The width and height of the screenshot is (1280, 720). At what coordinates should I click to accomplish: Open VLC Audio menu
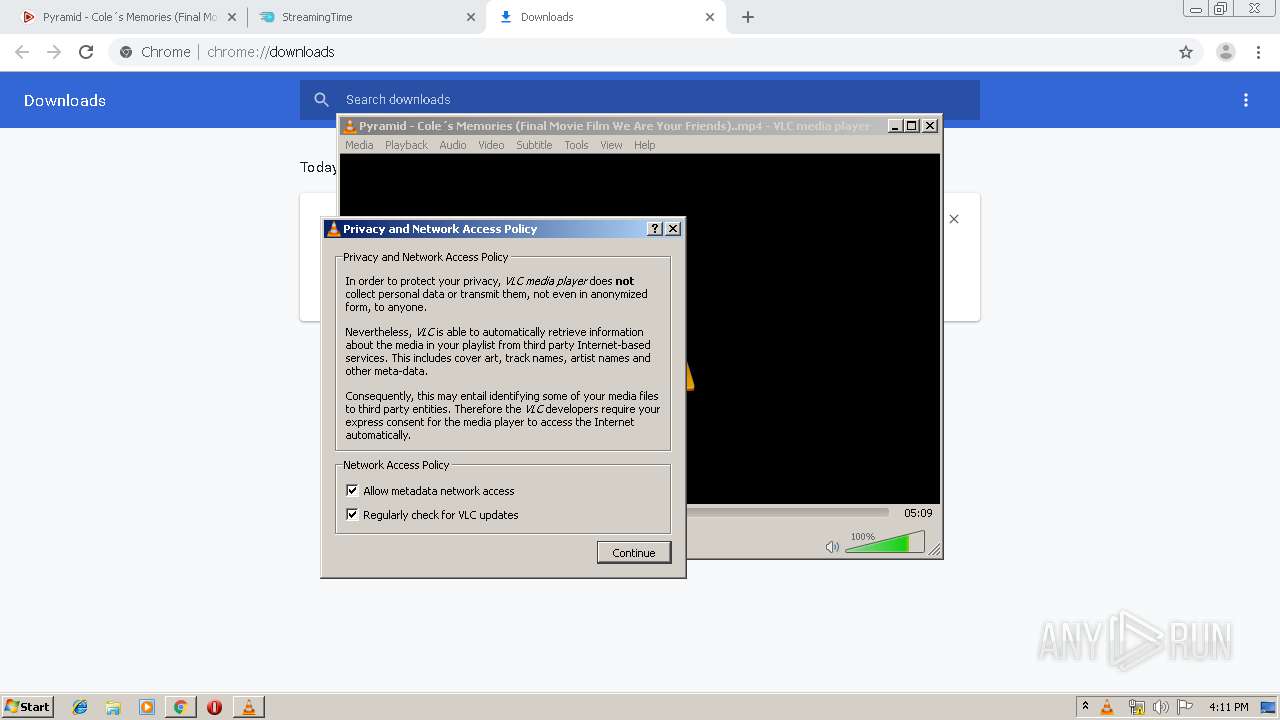tap(453, 145)
